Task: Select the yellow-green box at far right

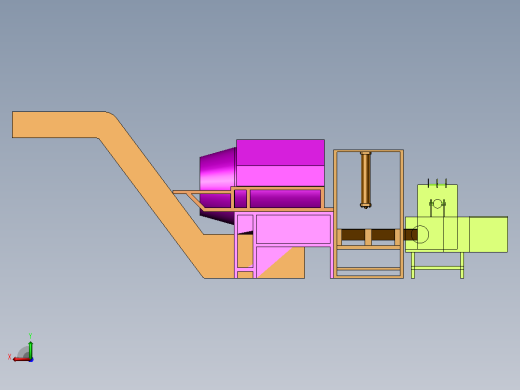Action: pyautogui.click(x=488, y=234)
